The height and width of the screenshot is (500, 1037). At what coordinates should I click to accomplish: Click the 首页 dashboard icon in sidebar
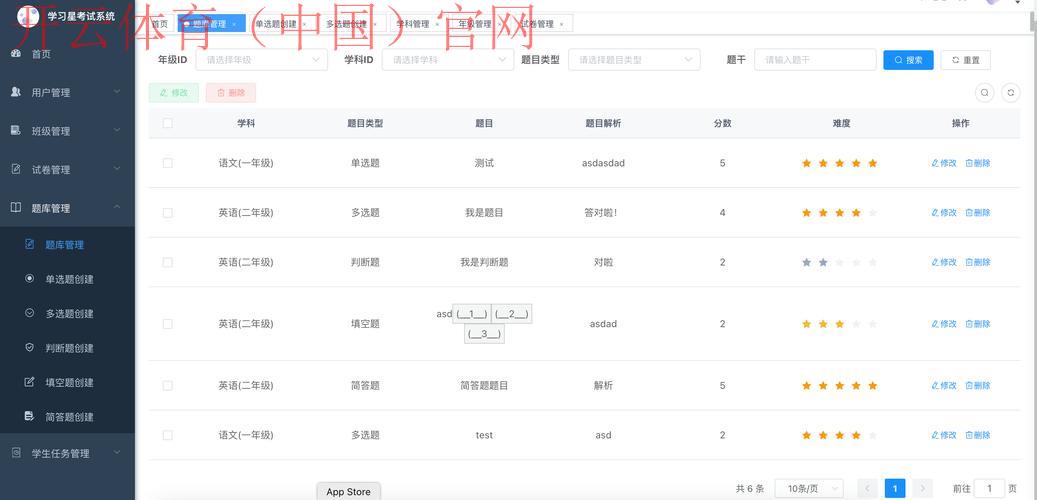click(x=17, y=54)
